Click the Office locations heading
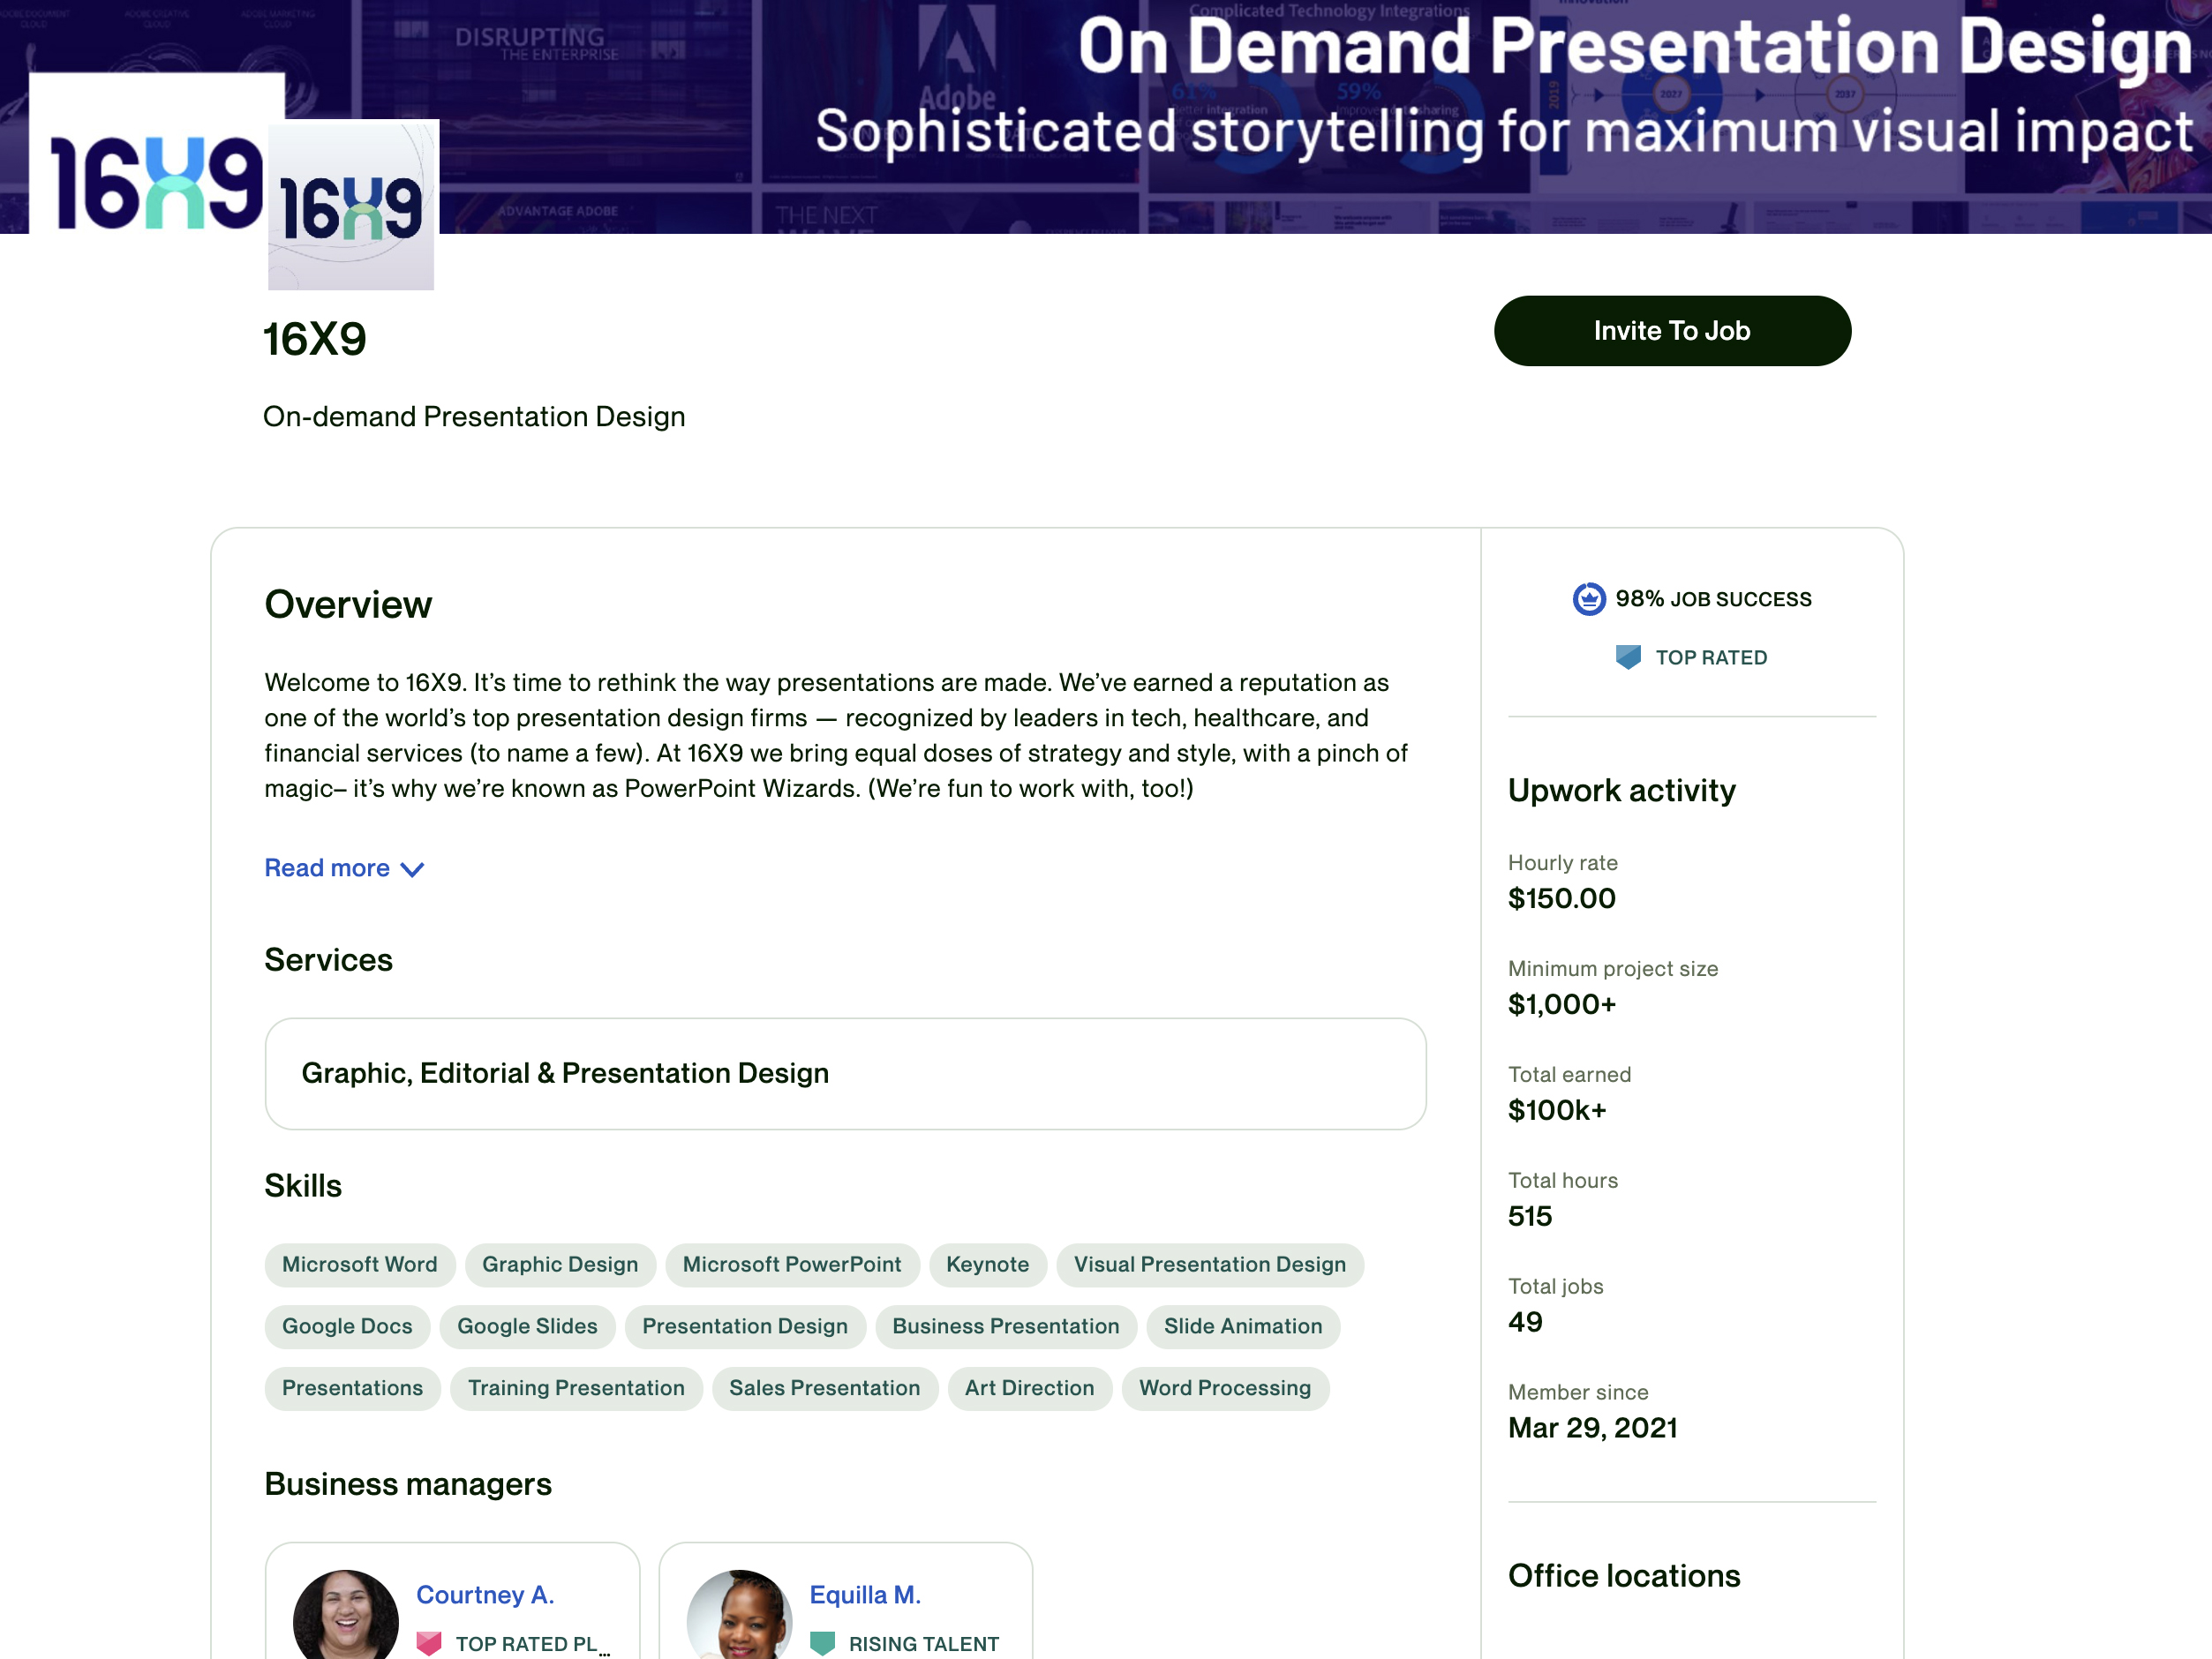 tap(1624, 1577)
